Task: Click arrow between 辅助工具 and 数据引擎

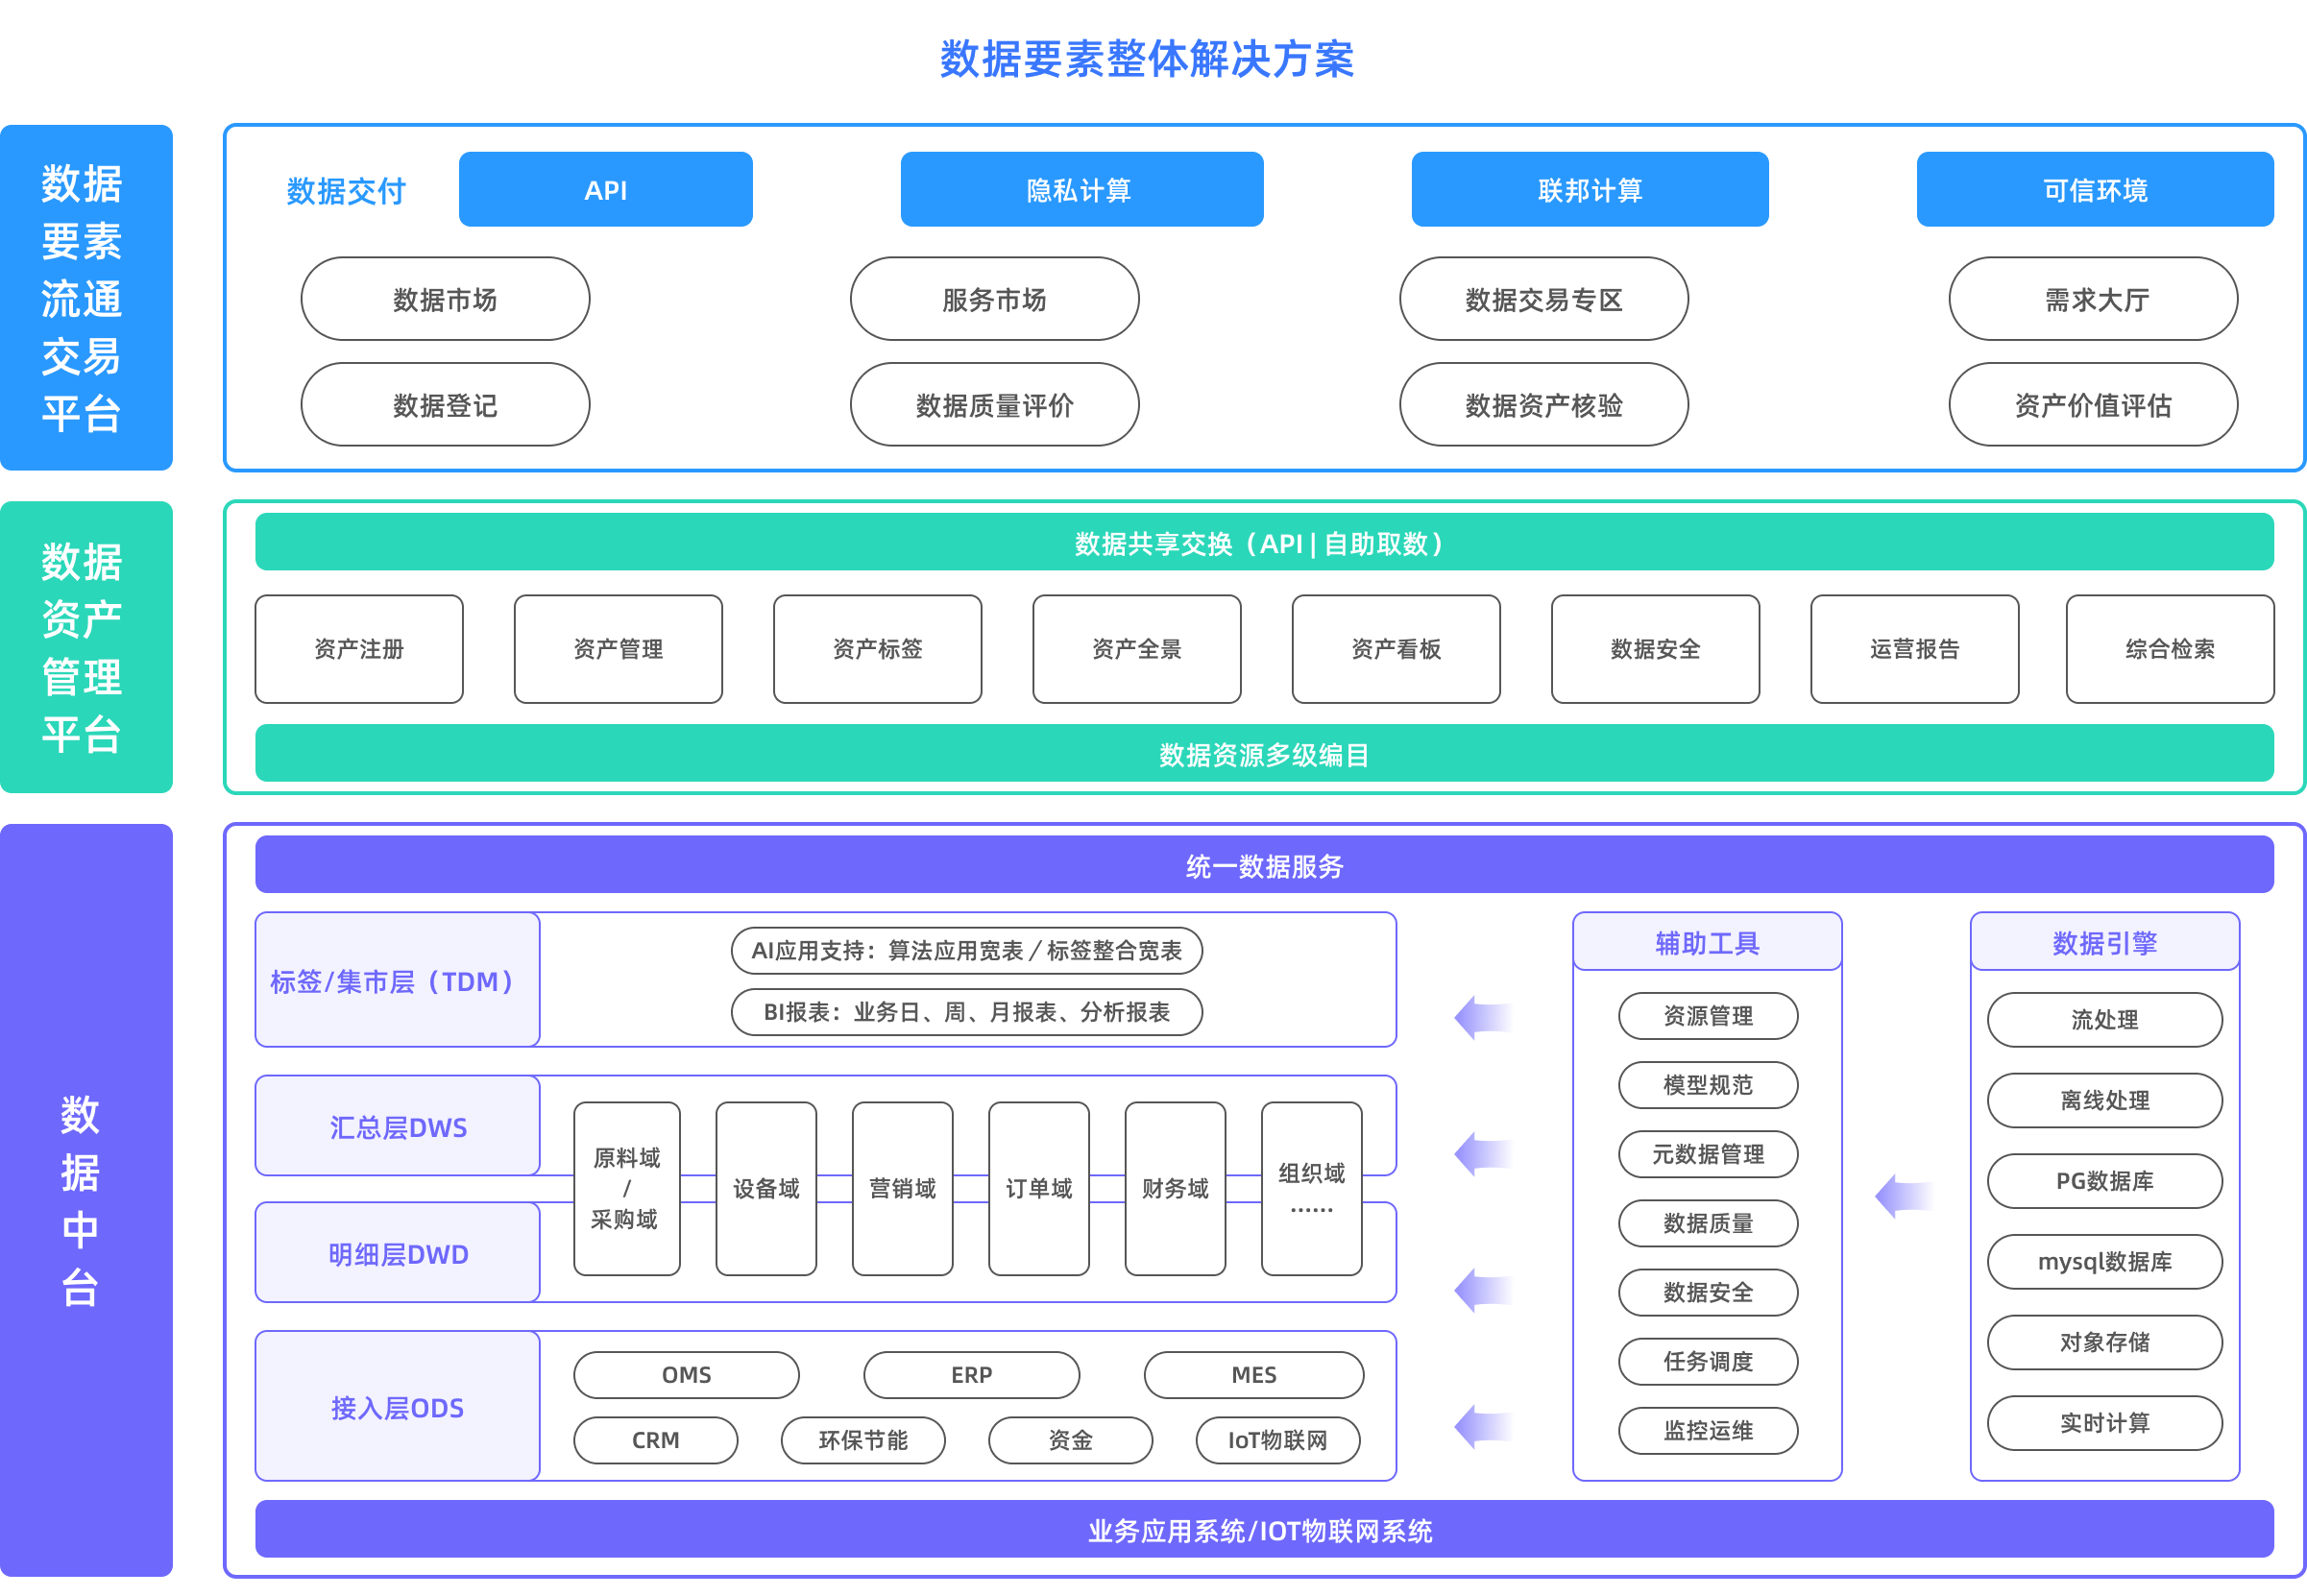Action: 1903,1195
